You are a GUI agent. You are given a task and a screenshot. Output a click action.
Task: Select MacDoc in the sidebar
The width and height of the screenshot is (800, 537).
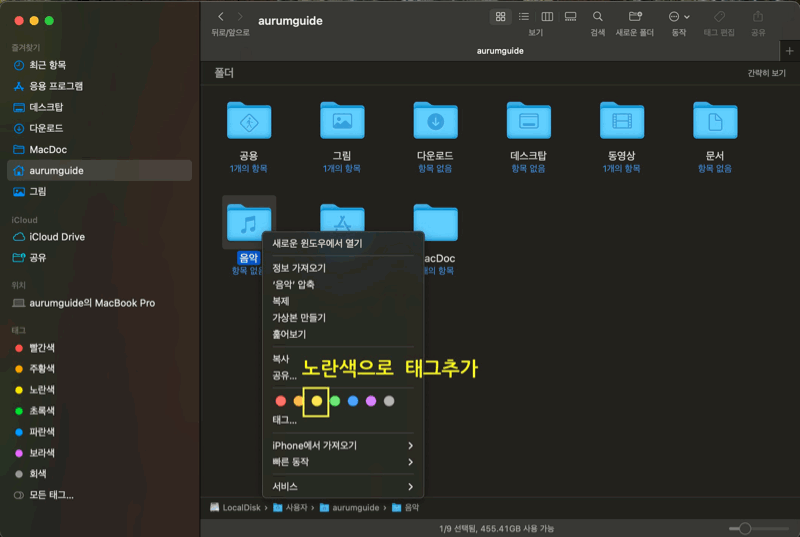[99, 149]
